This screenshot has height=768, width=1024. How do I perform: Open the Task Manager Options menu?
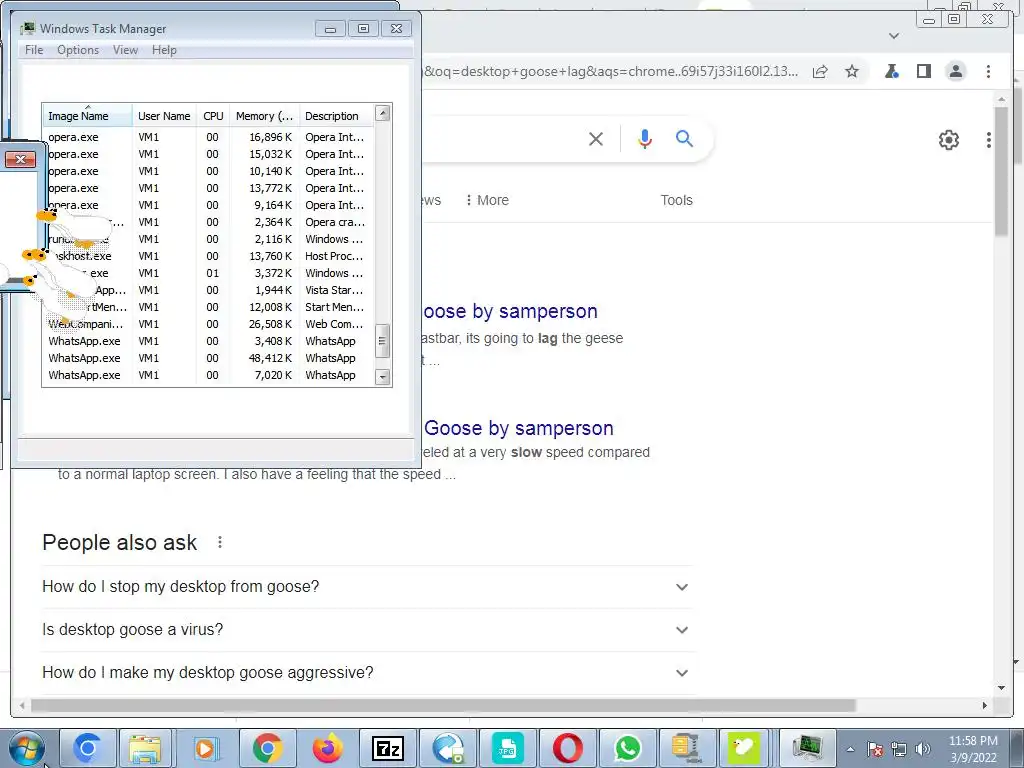tap(78, 50)
